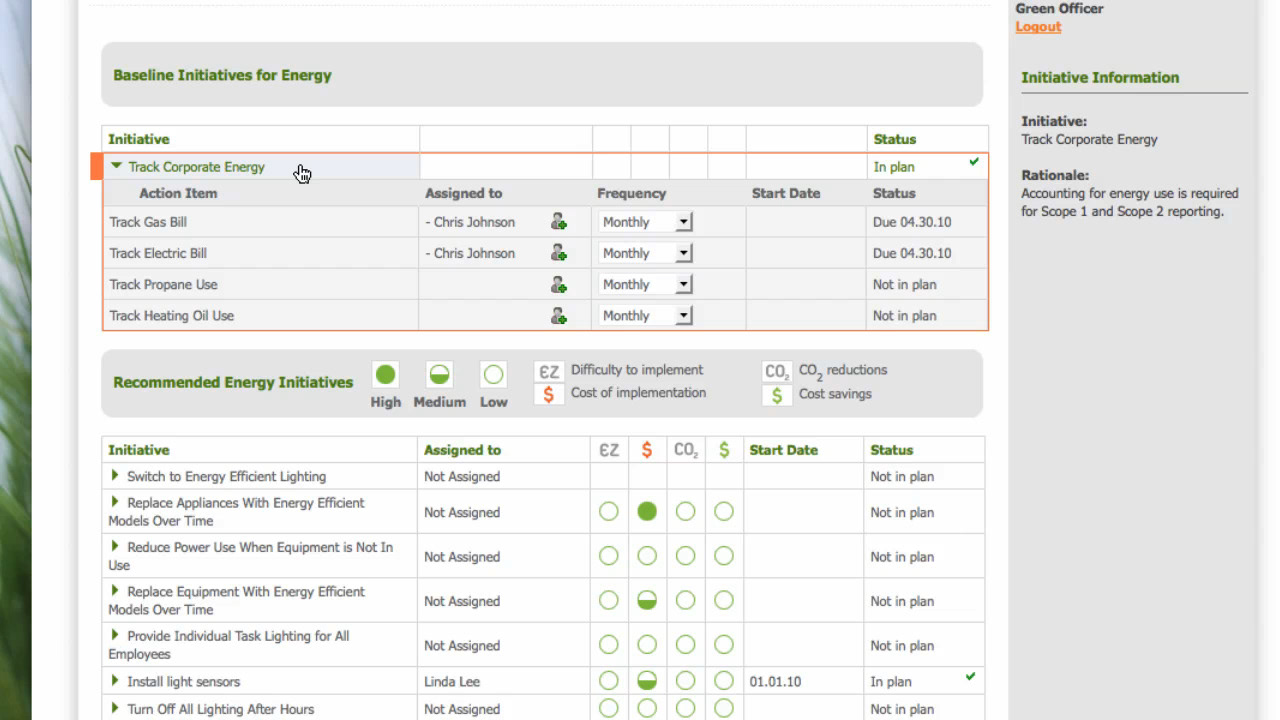This screenshot has height=720, width=1280.
Task: Sort by EZ difficulty column header
Action: point(609,450)
